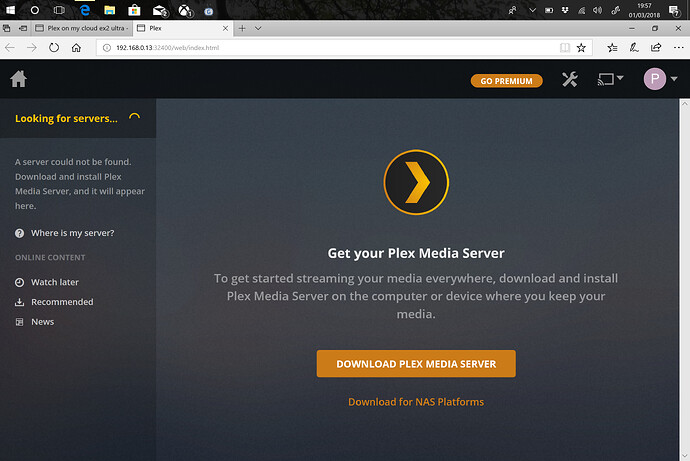The image size is (690, 461).
Task: Click the large Plex chevron logo
Action: click(x=416, y=182)
